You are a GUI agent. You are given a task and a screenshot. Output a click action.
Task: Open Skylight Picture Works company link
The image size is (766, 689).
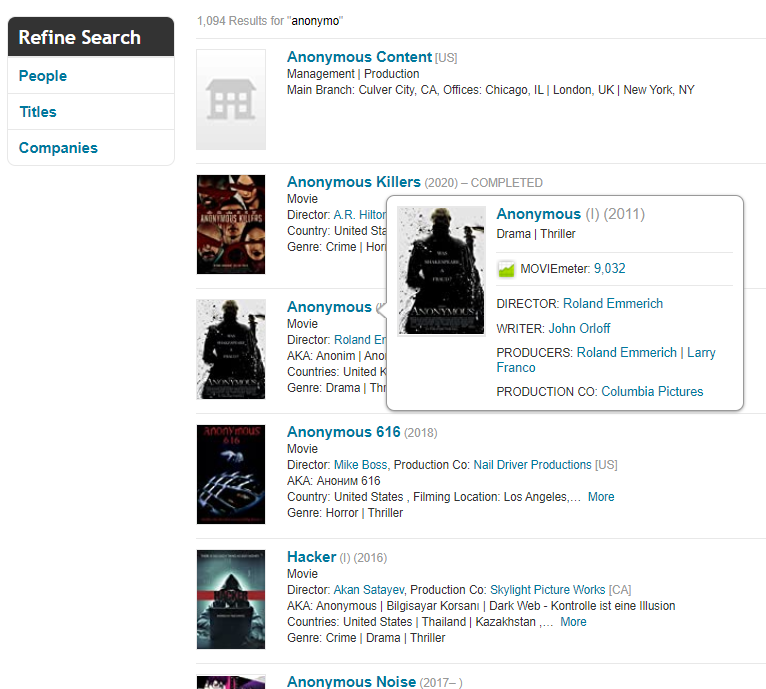coord(548,590)
